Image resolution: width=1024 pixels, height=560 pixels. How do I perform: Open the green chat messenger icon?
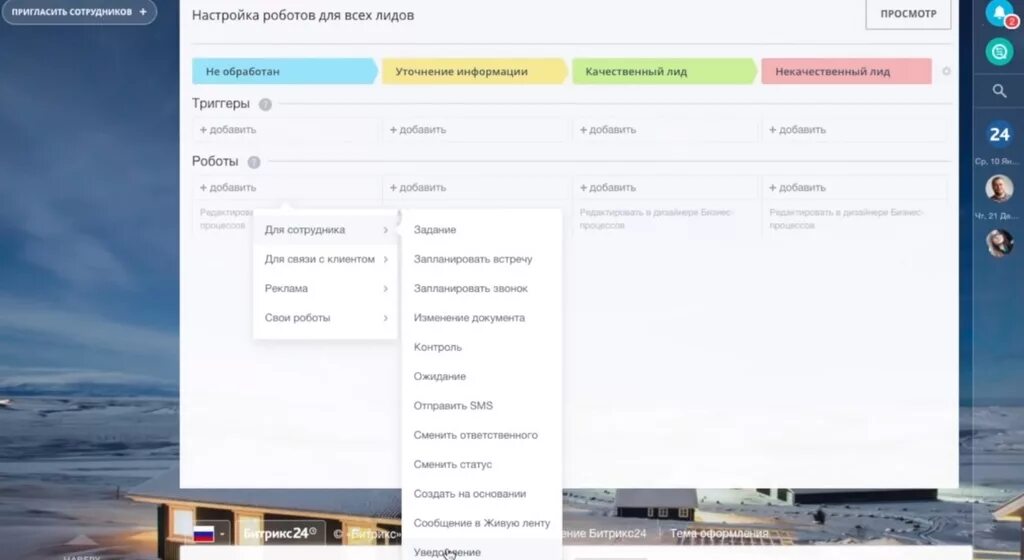[999, 51]
